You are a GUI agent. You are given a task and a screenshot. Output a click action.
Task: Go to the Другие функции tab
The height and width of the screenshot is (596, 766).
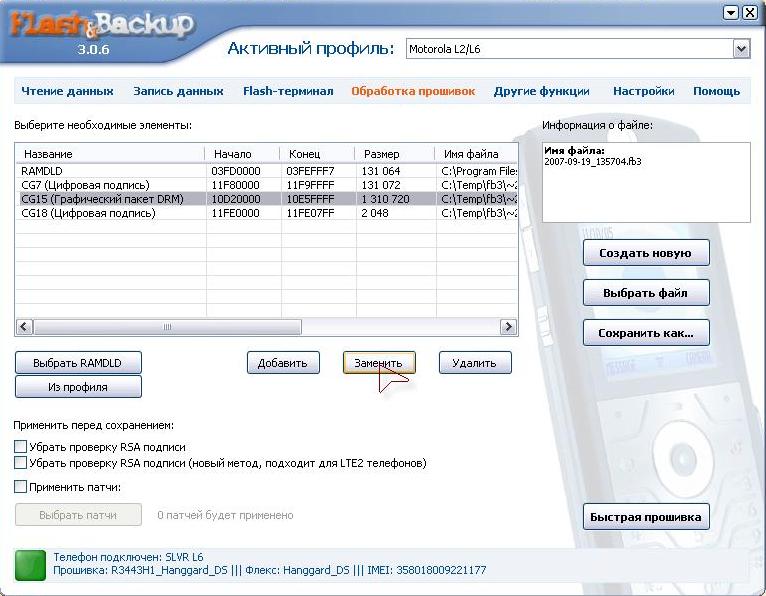[x=541, y=91]
